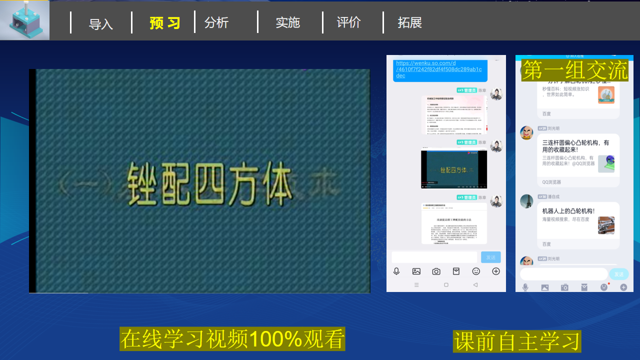Switch to the 分析 tab

tap(216, 22)
